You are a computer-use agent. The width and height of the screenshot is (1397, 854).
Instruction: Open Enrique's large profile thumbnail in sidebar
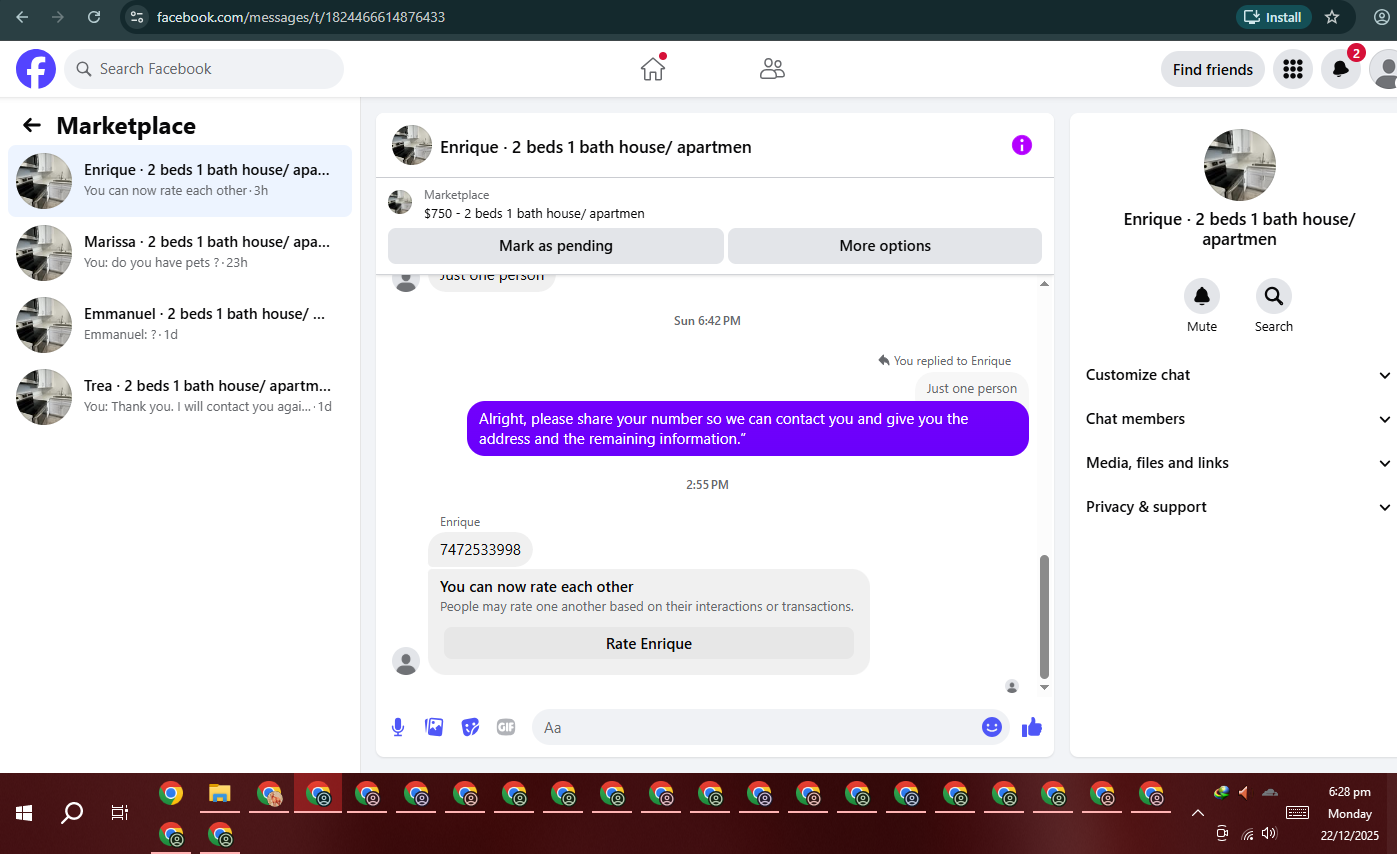coord(1240,165)
